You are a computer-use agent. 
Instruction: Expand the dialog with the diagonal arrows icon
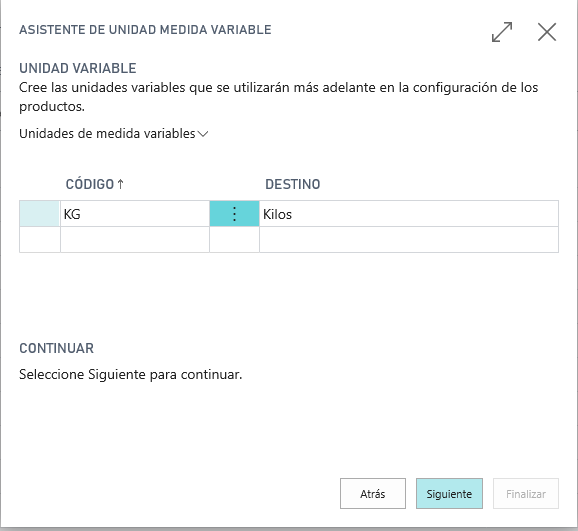click(x=502, y=32)
